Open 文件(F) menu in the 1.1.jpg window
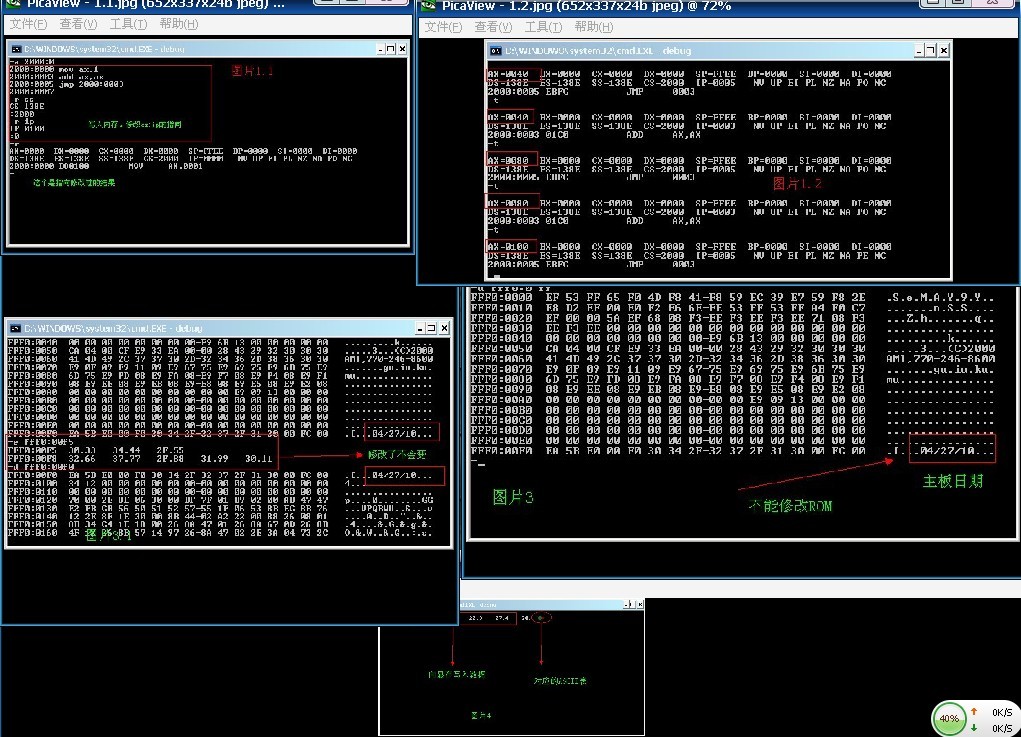Viewport: 1021px width, 737px height. (x=28, y=24)
